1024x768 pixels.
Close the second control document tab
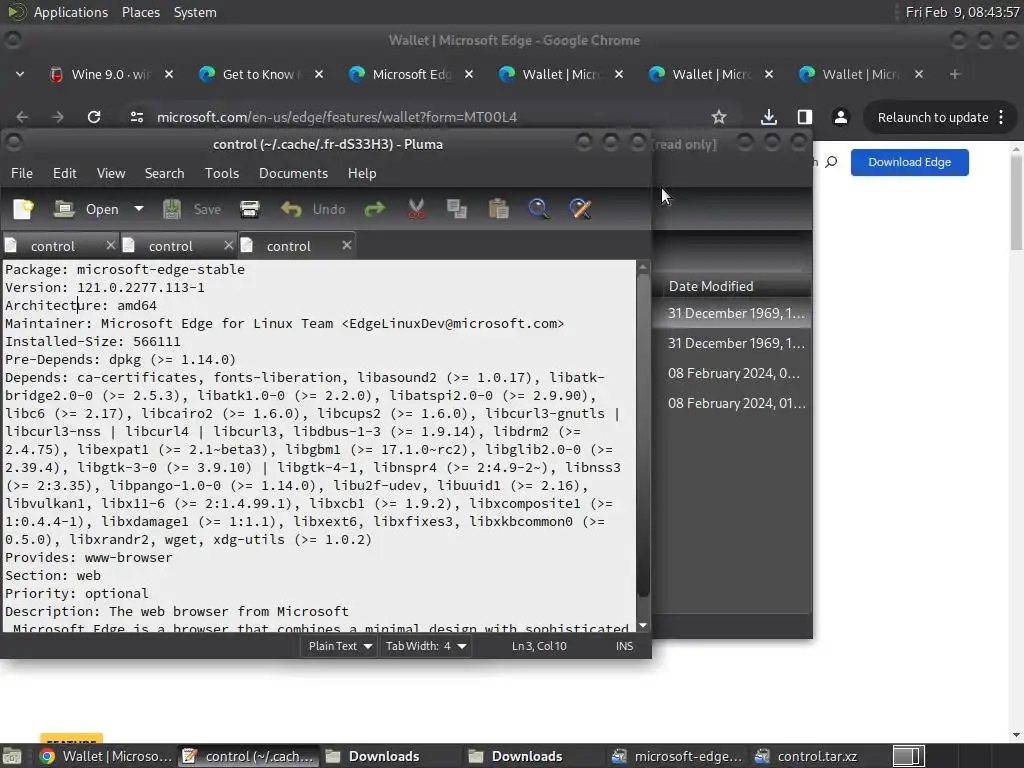(229, 246)
